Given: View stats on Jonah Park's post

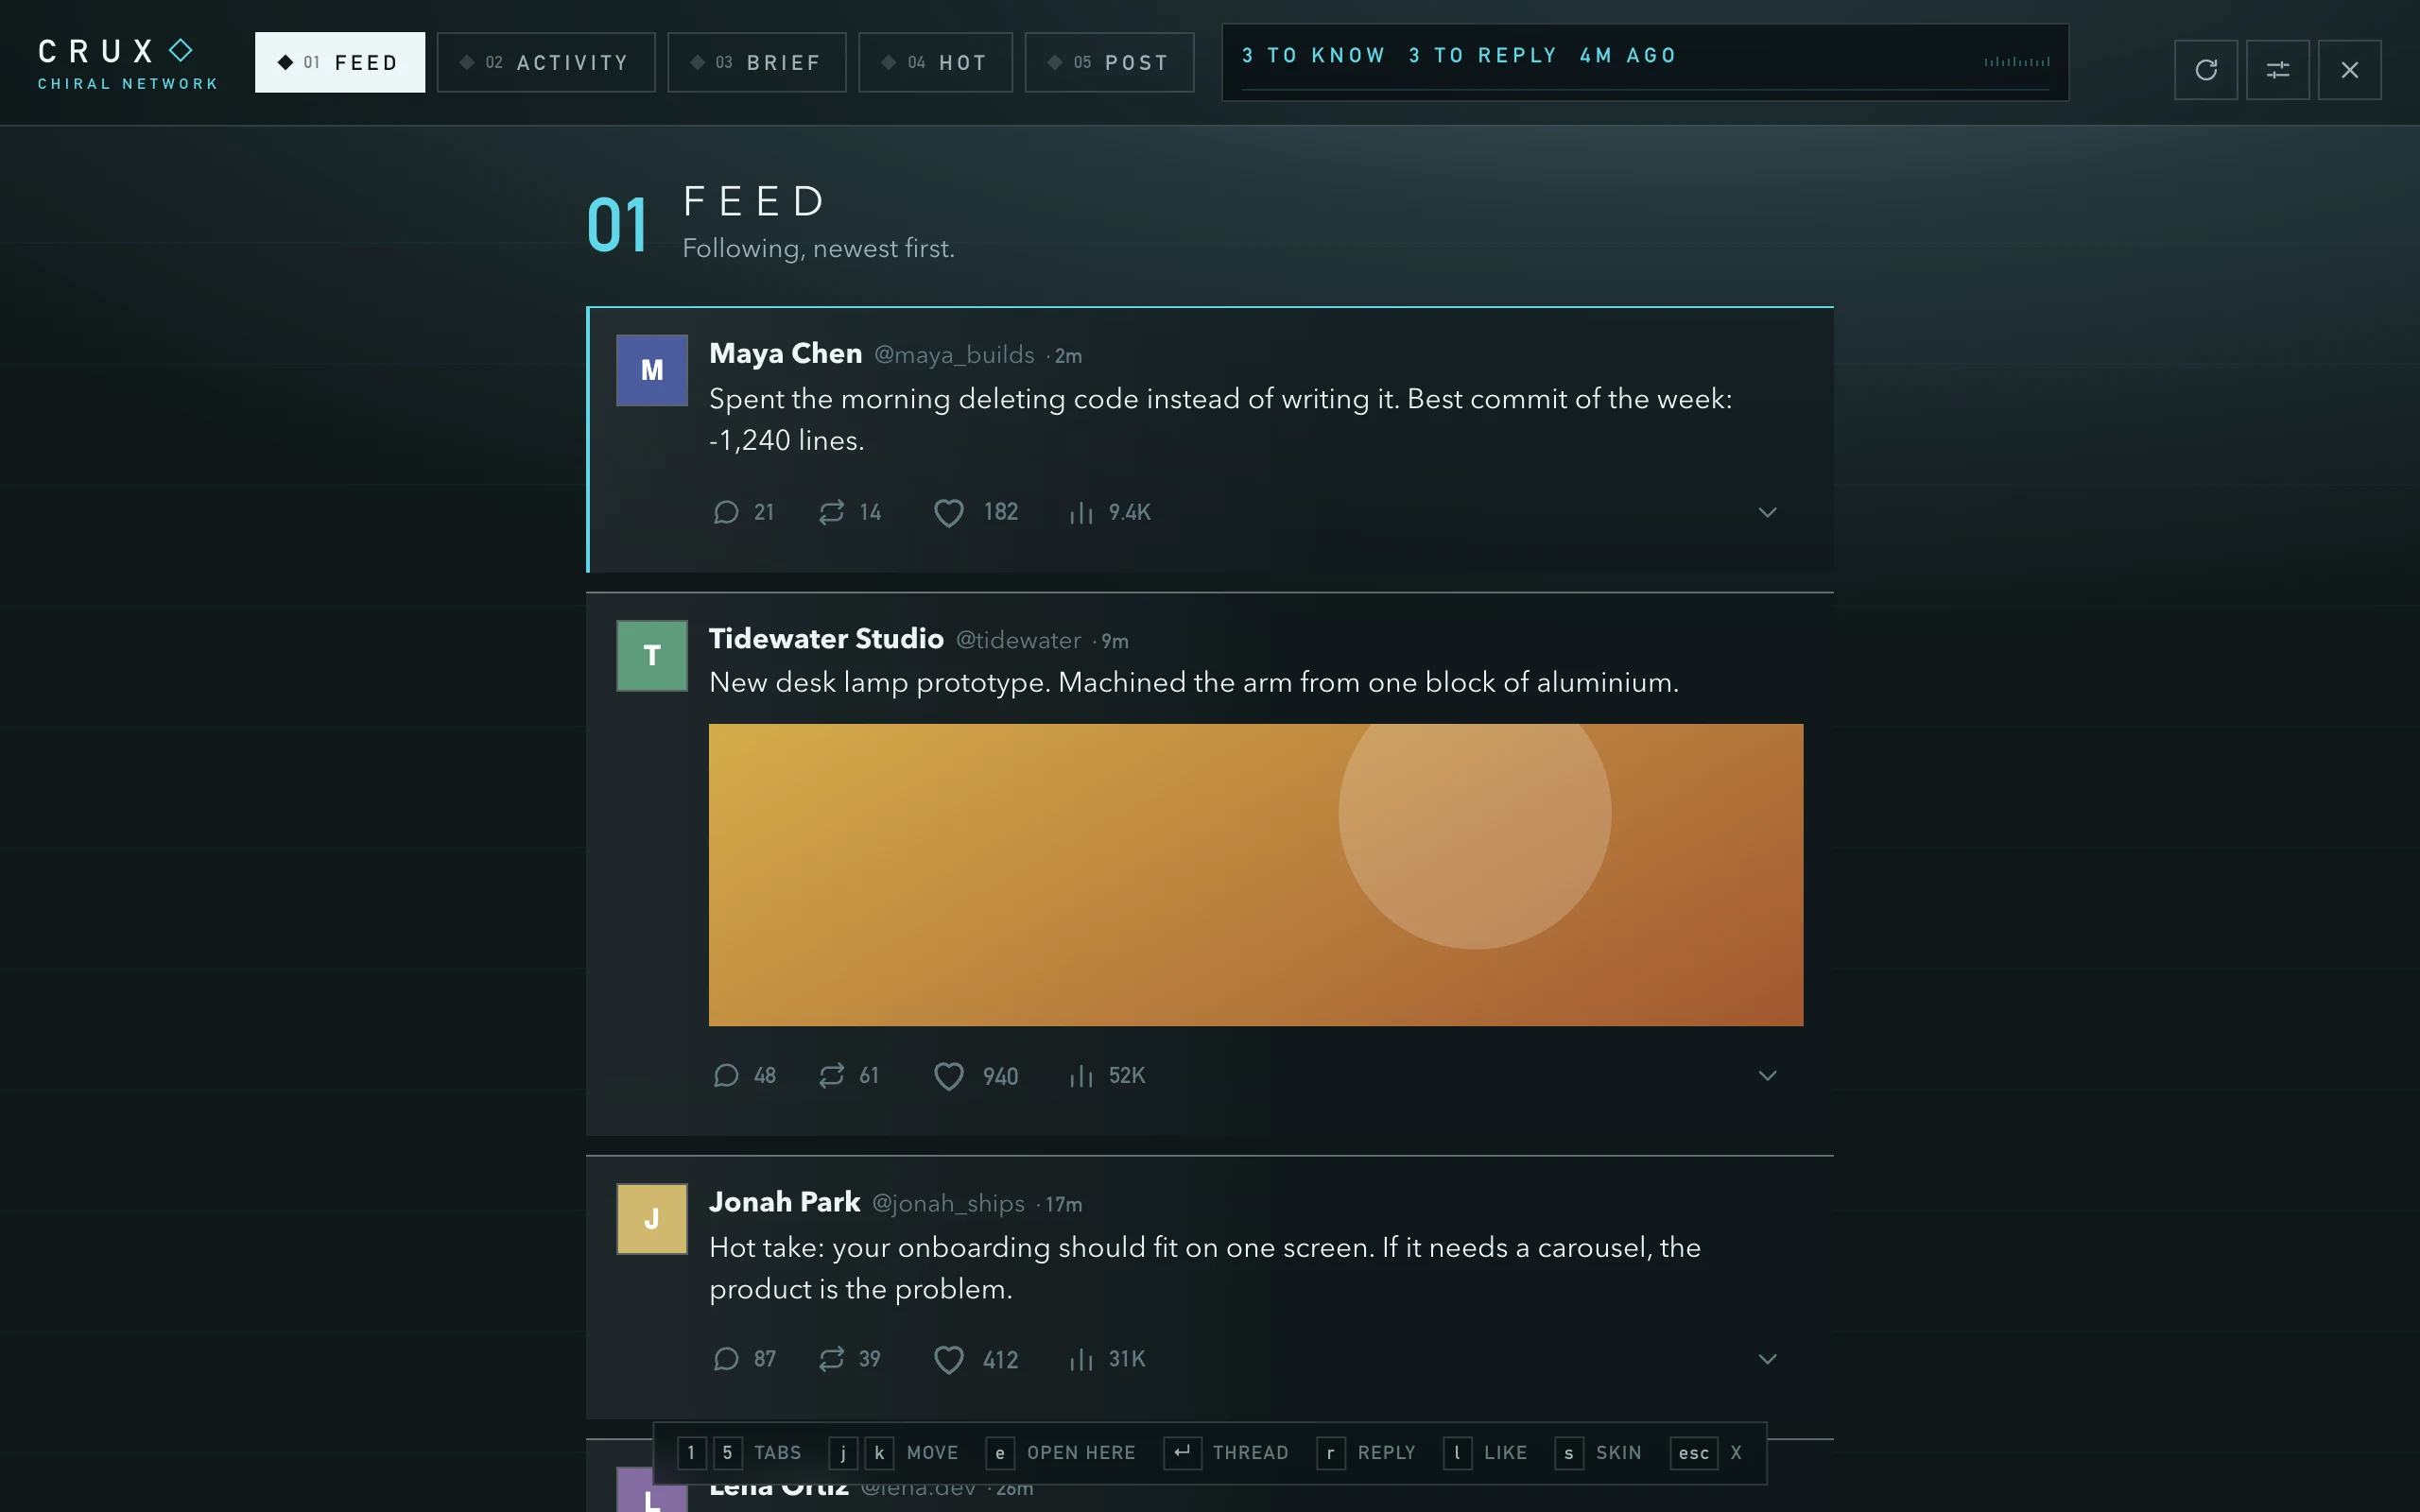Looking at the screenshot, I should tap(1107, 1359).
